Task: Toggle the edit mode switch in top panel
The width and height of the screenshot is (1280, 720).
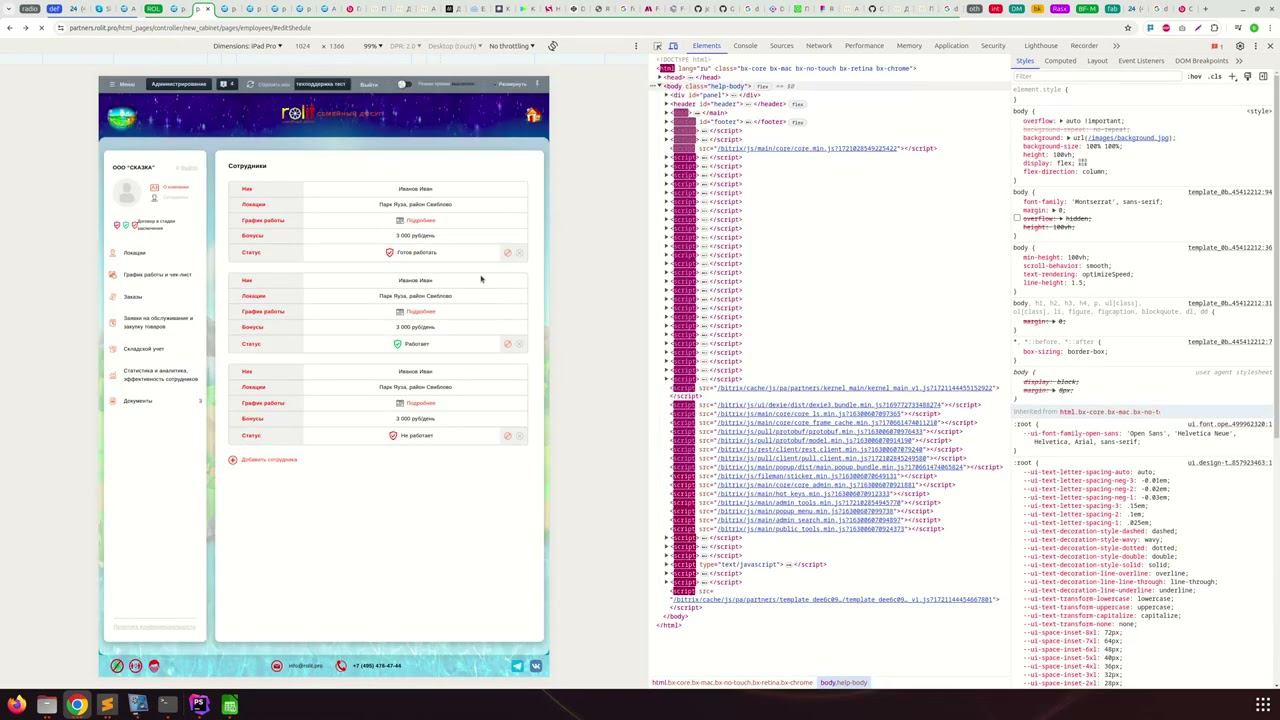Action: (403, 84)
